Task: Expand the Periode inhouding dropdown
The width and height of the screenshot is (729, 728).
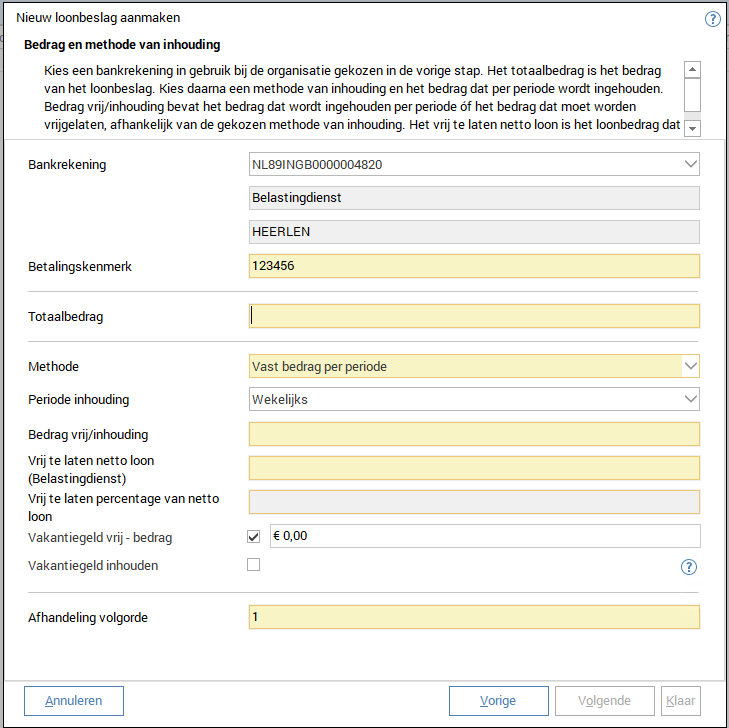Action: click(690, 399)
